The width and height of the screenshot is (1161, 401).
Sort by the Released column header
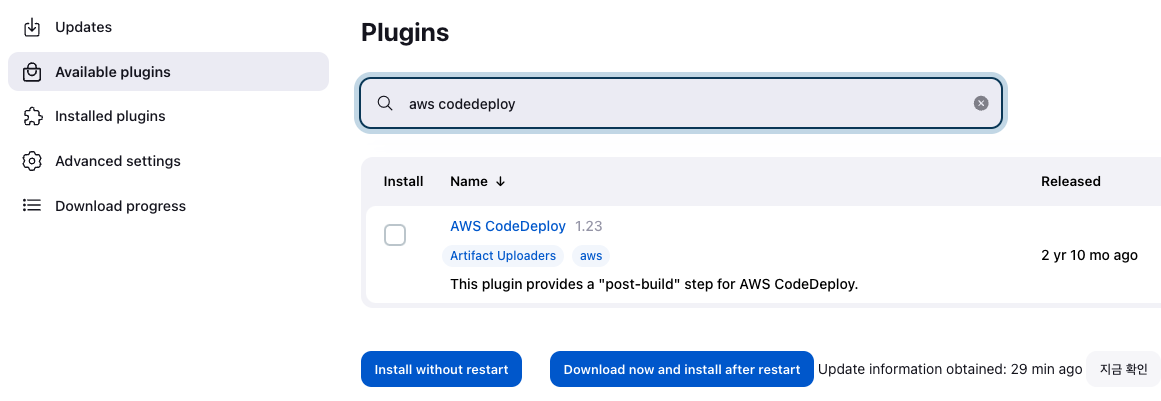click(1071, 181)
